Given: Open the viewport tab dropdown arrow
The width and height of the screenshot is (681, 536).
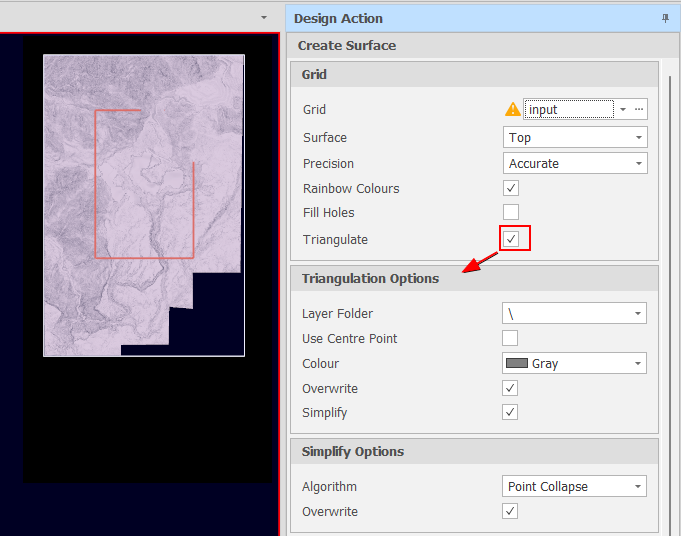Looking at the screenshot, I should point(264,18).
